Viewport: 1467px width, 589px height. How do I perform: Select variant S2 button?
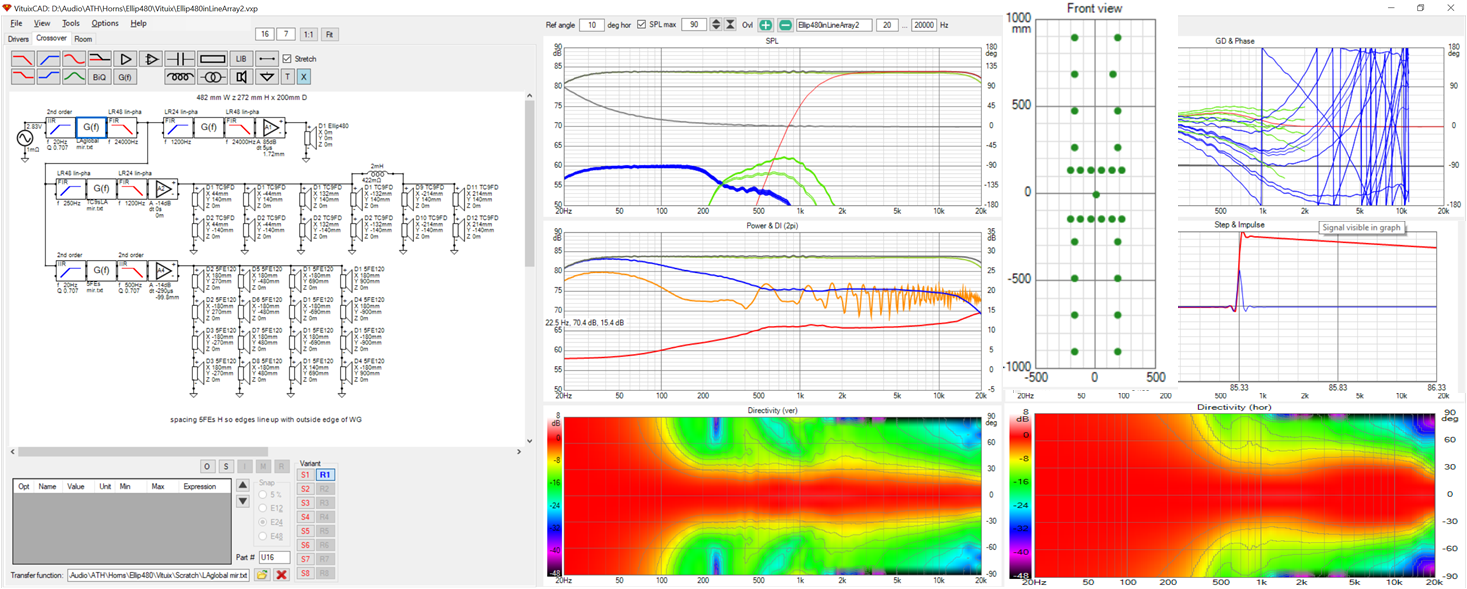305,489
